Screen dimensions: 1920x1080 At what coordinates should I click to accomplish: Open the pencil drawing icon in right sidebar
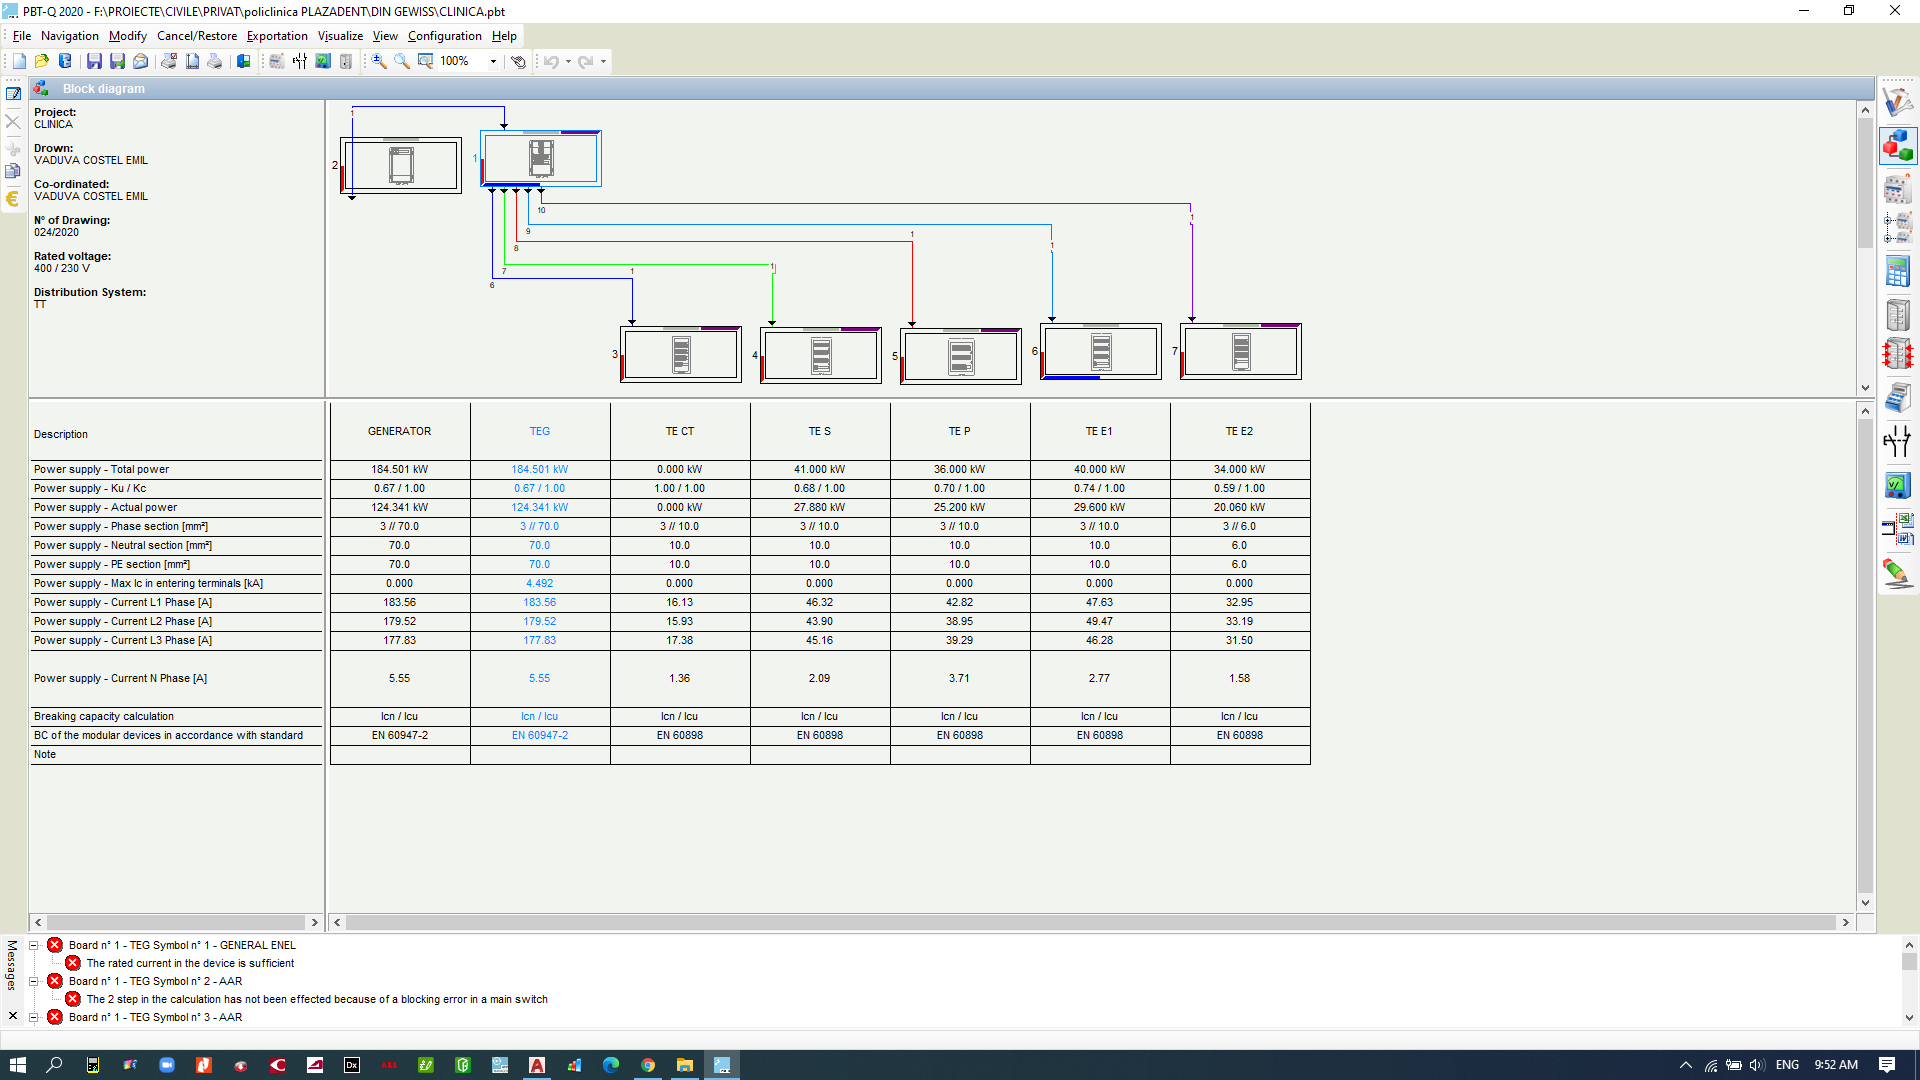coord(1897,573)
